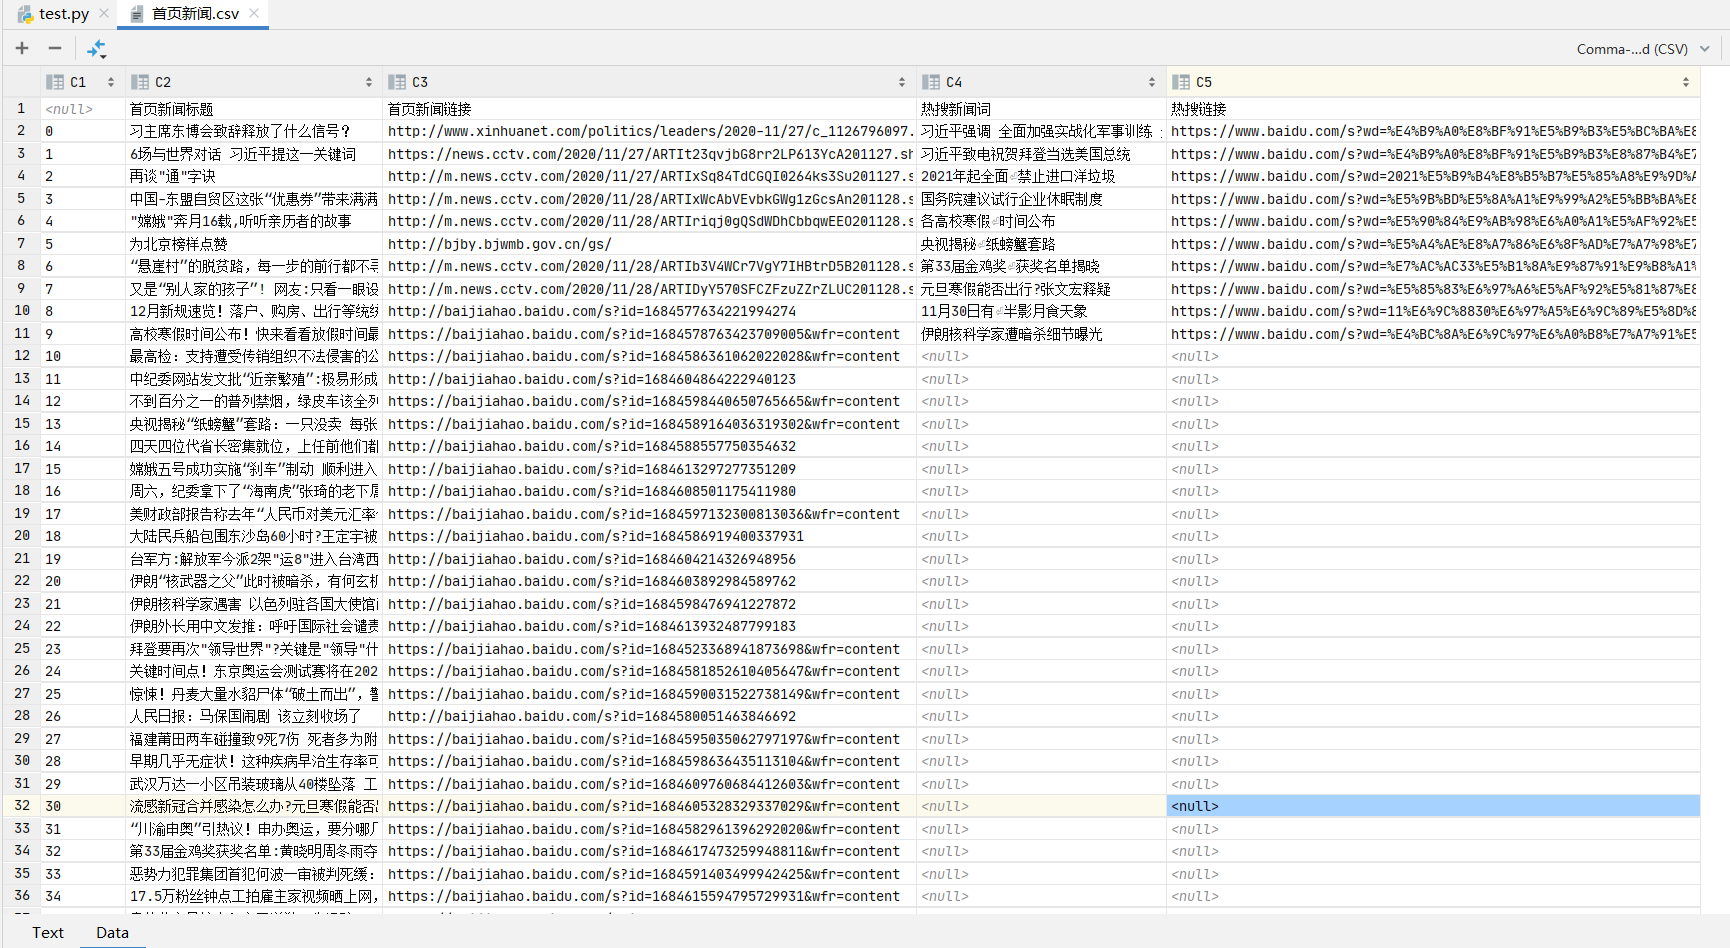This screenshot has width=1730, height=948.
Task: Click cell '各高校寒假 时间公布'
Action: 1040,221
